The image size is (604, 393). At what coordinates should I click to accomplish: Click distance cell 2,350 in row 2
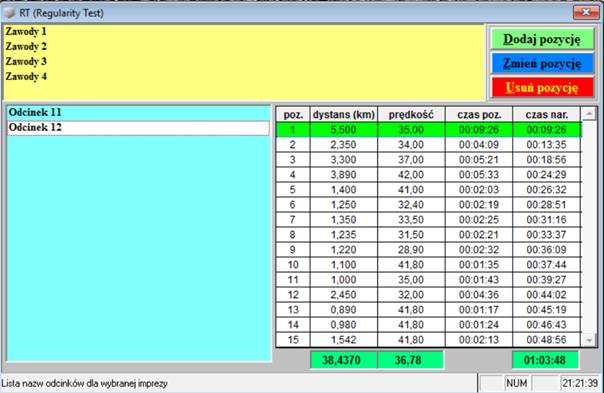pos(344,145)
